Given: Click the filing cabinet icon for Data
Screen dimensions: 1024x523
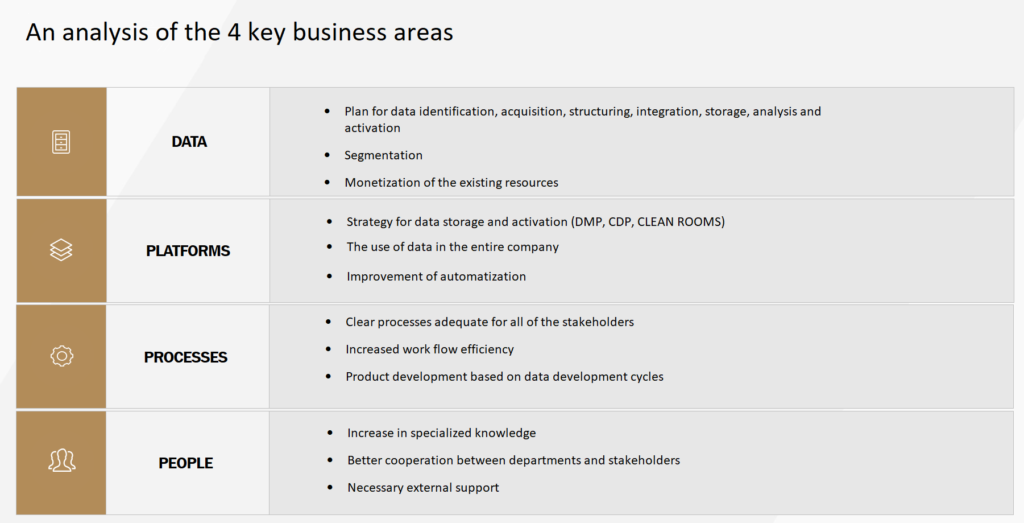Looking at the screenshot, I should 61,142.
